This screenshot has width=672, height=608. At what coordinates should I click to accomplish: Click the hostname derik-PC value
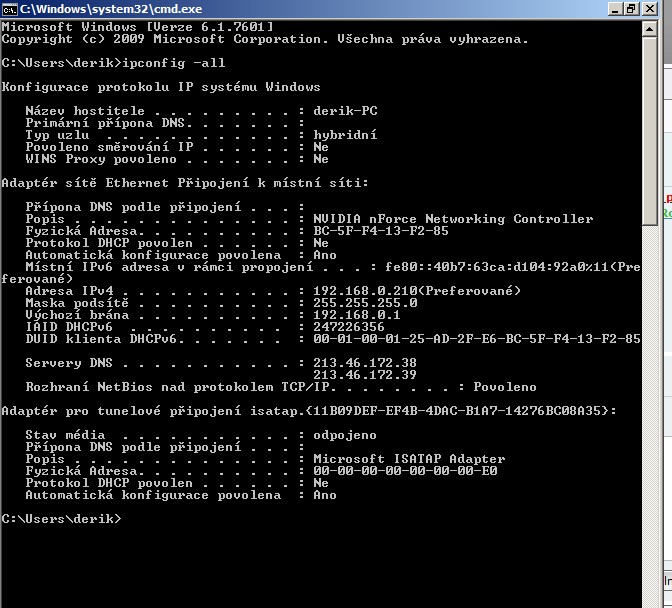coord(345,111)
